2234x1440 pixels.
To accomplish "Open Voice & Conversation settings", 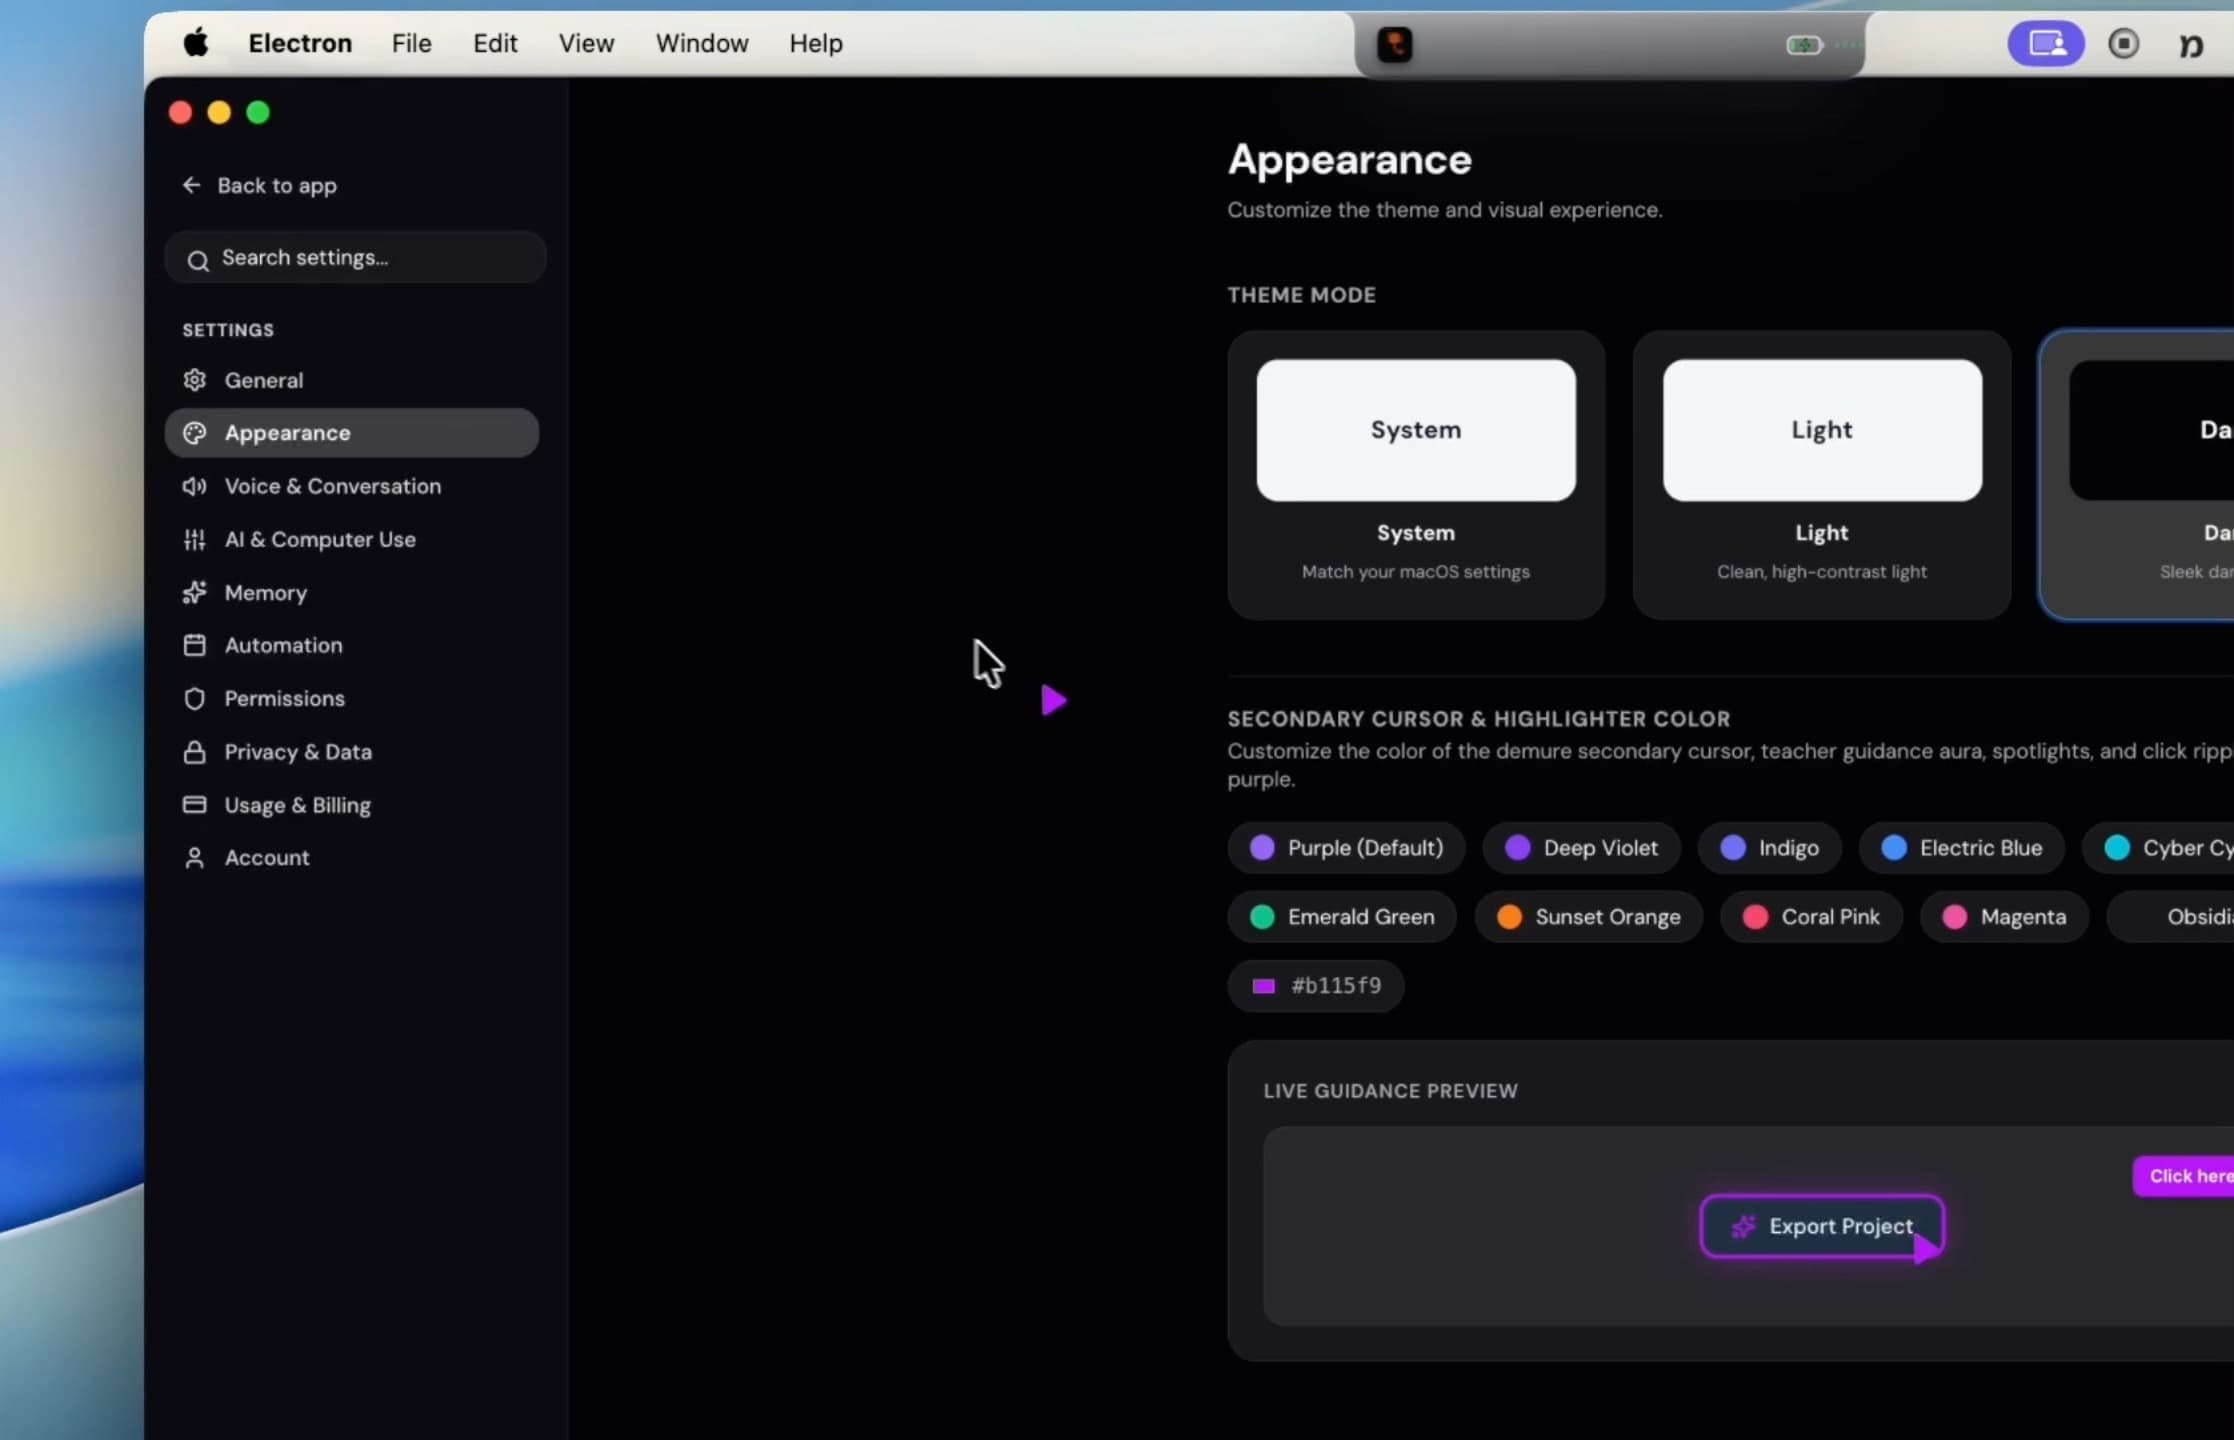I will [352, 486].
